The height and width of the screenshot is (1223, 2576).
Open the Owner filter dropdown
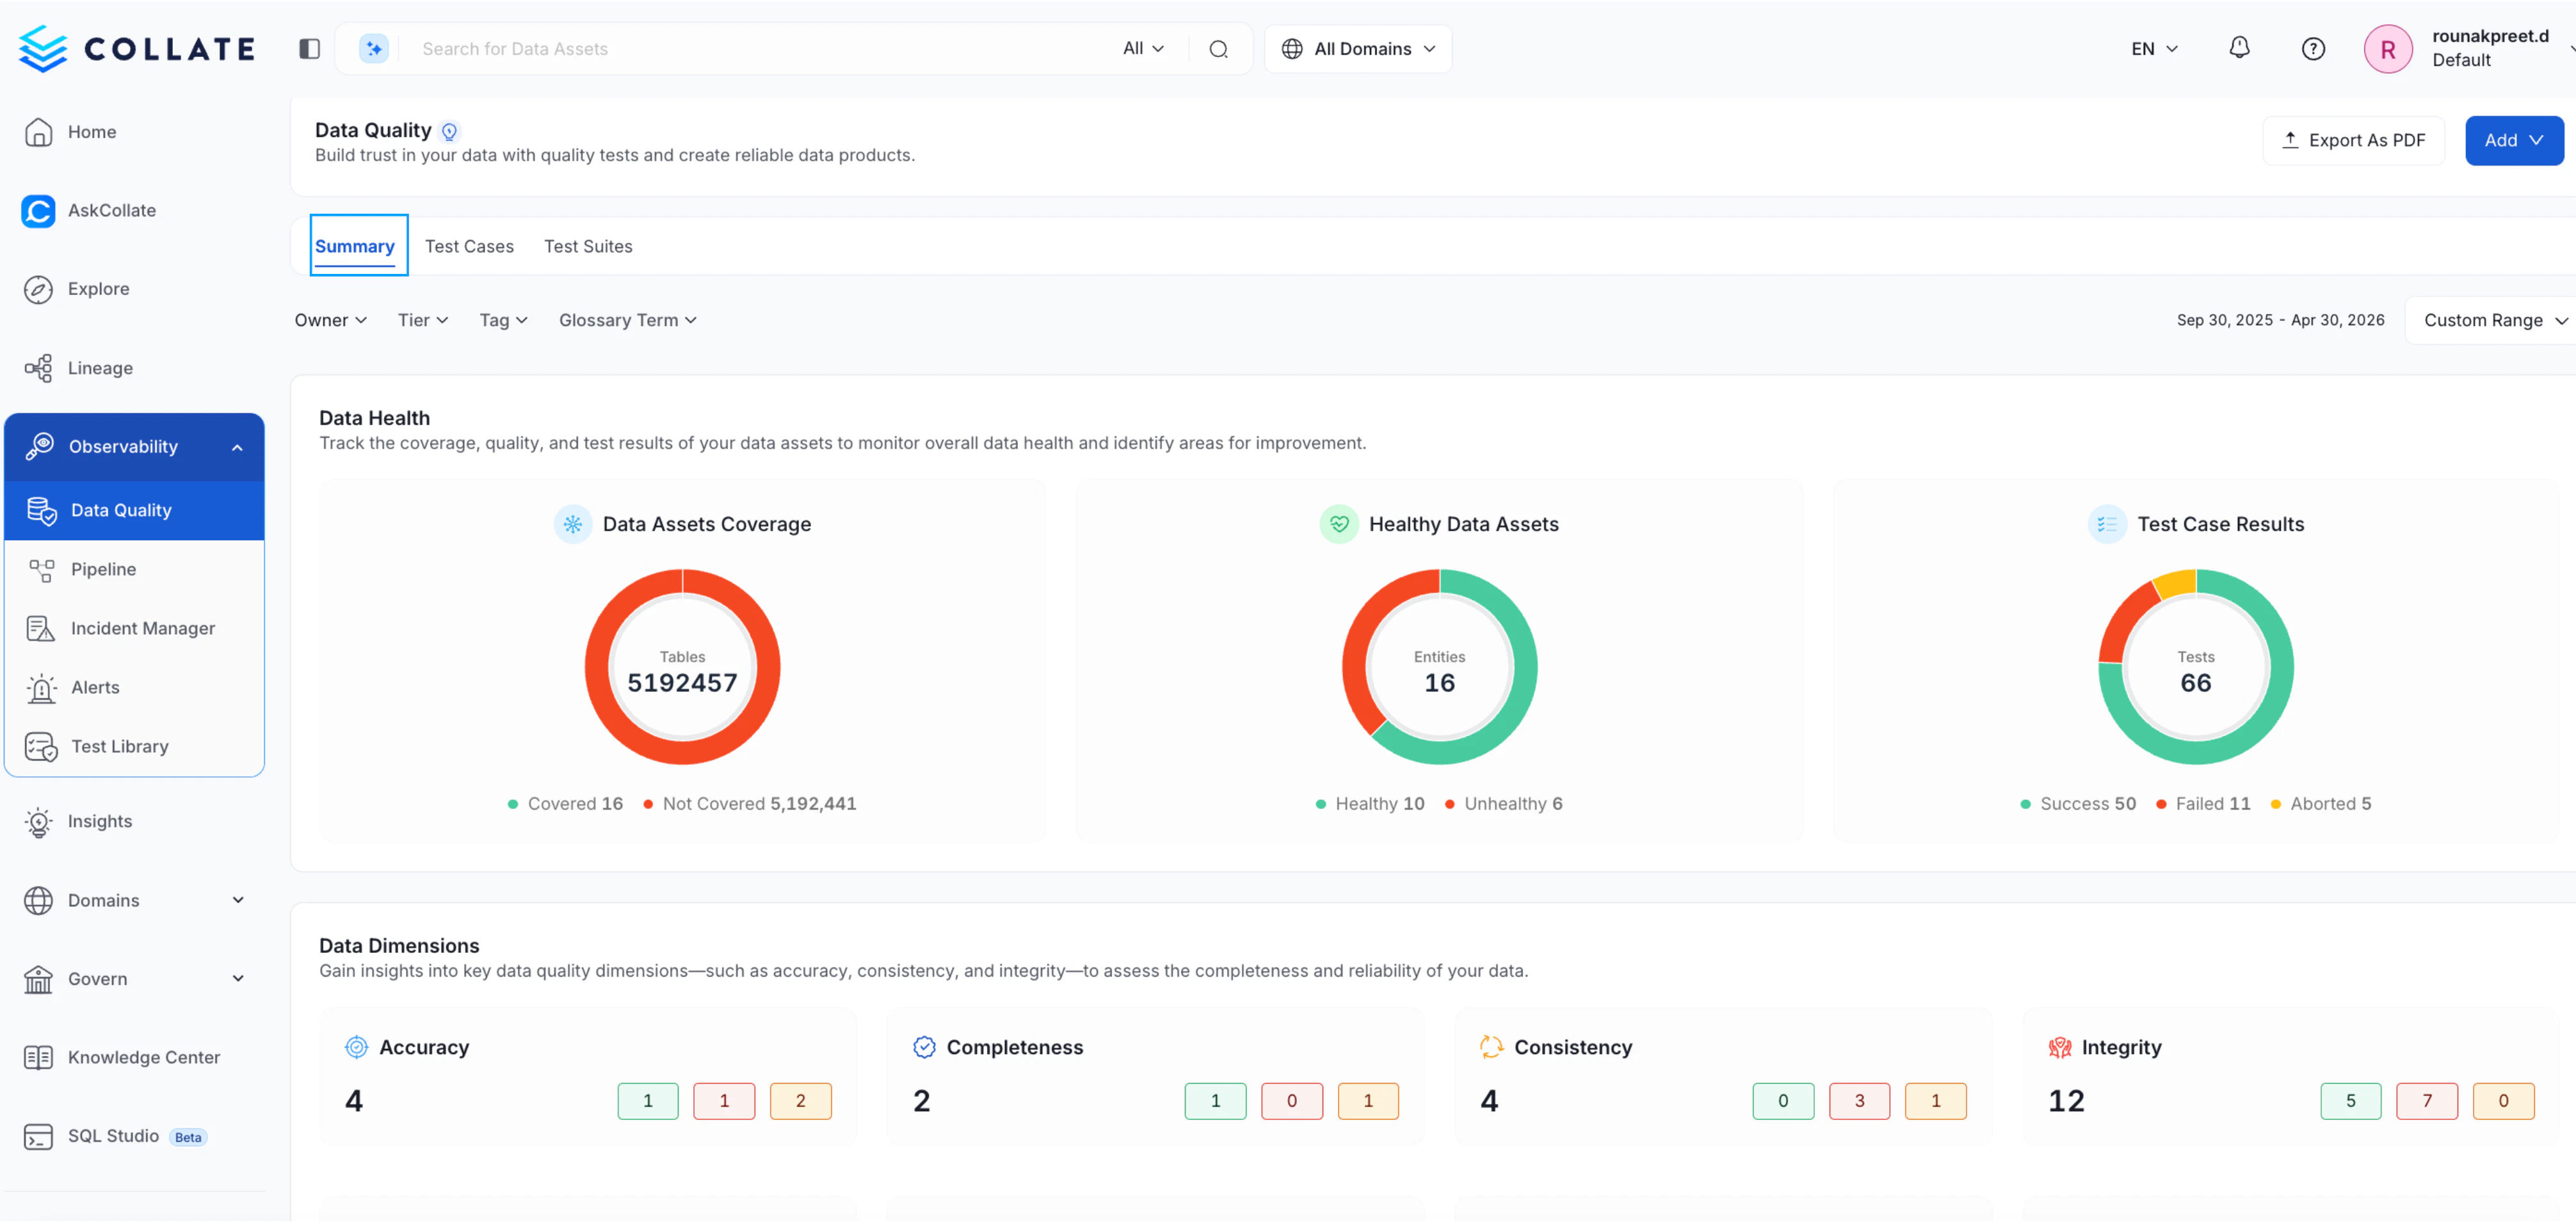(x=330, y=320)
